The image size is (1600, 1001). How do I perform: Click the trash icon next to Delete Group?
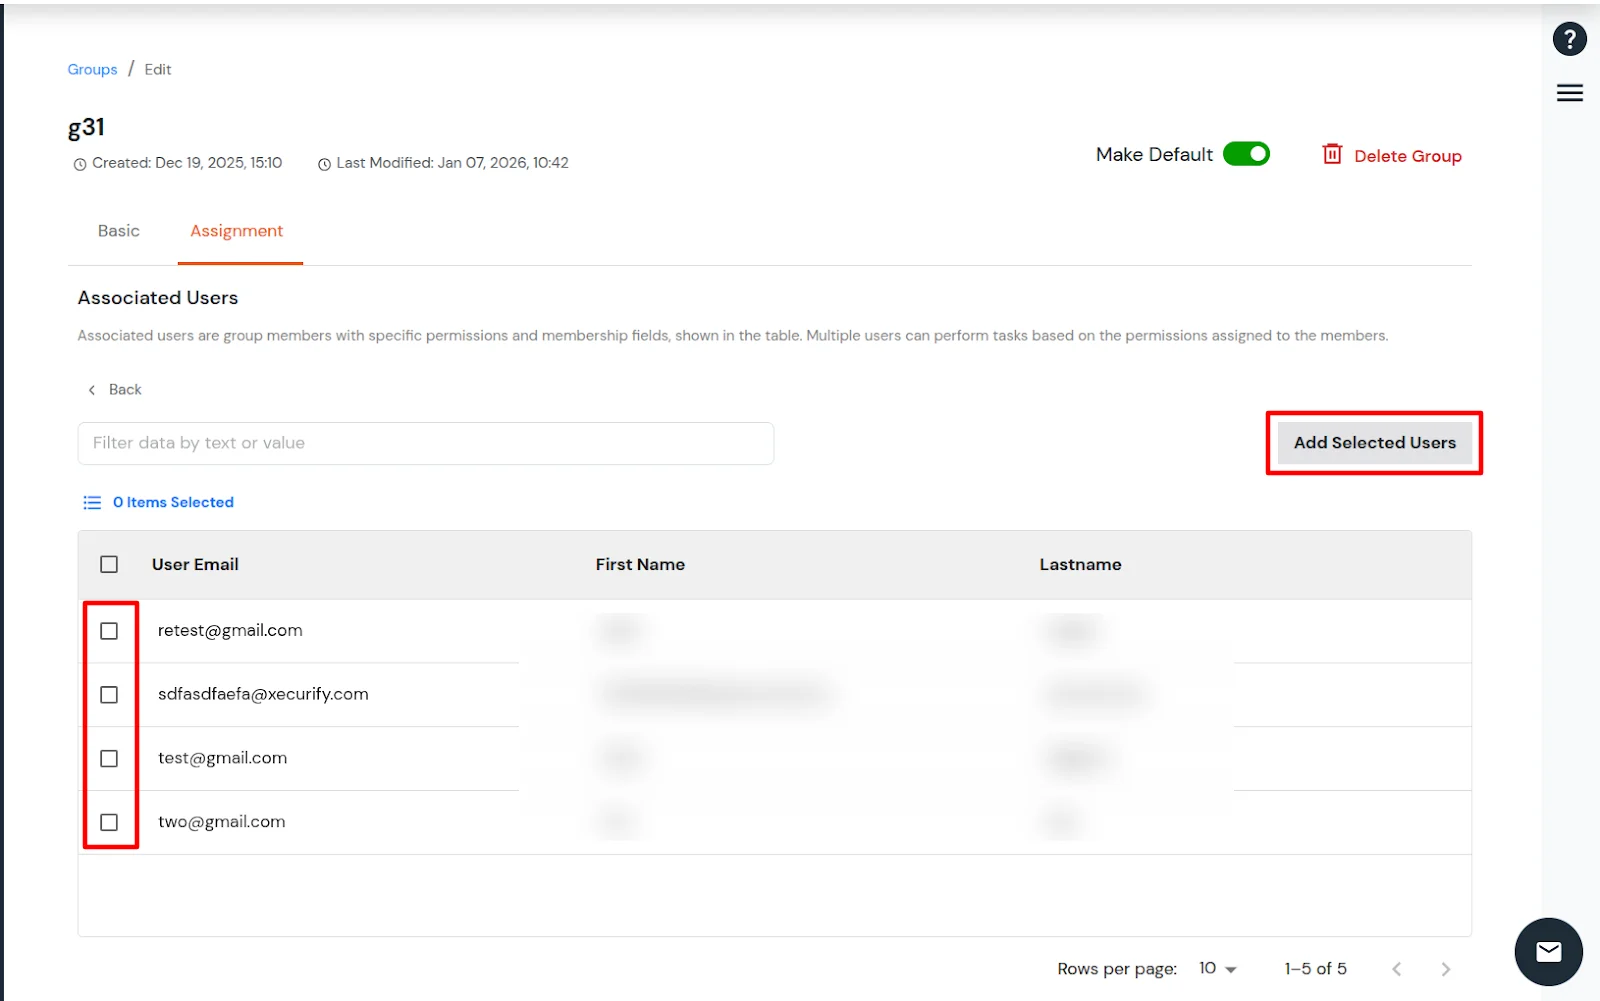pos(1332,155)
